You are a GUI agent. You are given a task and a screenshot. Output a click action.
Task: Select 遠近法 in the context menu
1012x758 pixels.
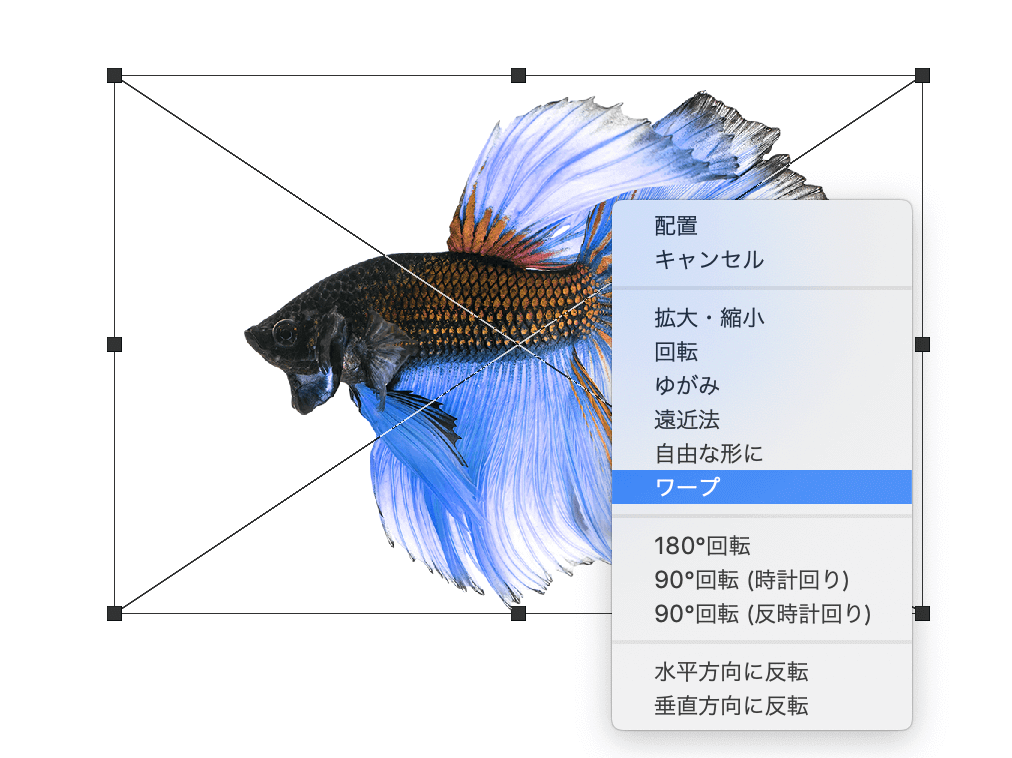(x=762, y=420)
